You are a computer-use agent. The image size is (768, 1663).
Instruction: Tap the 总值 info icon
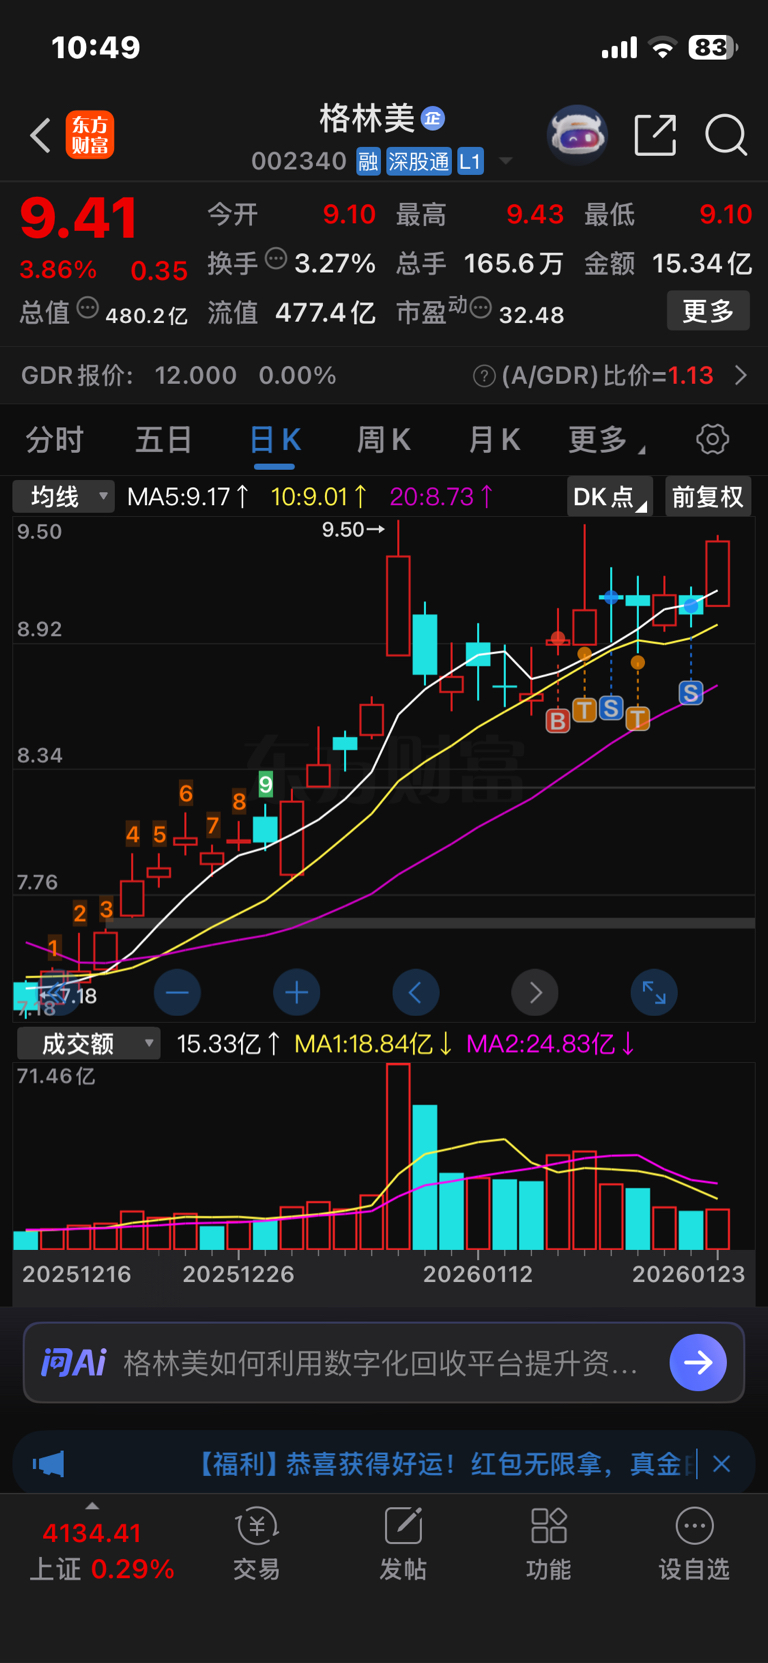pyautogui.click(x=88, y=309)
